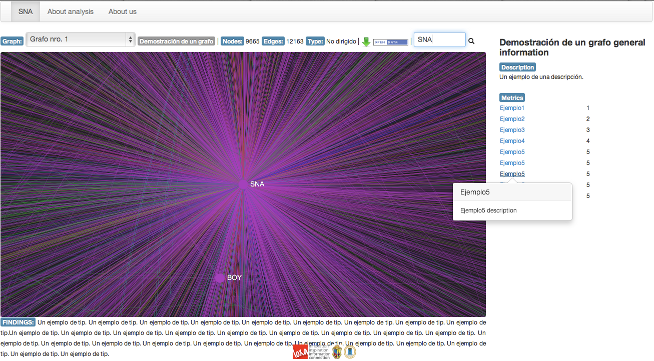
Task: Click the magnifier search icon
Action: 471,41
